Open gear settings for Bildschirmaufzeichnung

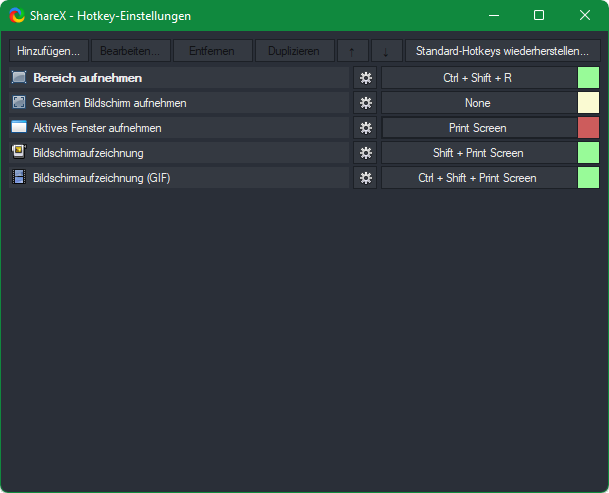tap(365, 153)
